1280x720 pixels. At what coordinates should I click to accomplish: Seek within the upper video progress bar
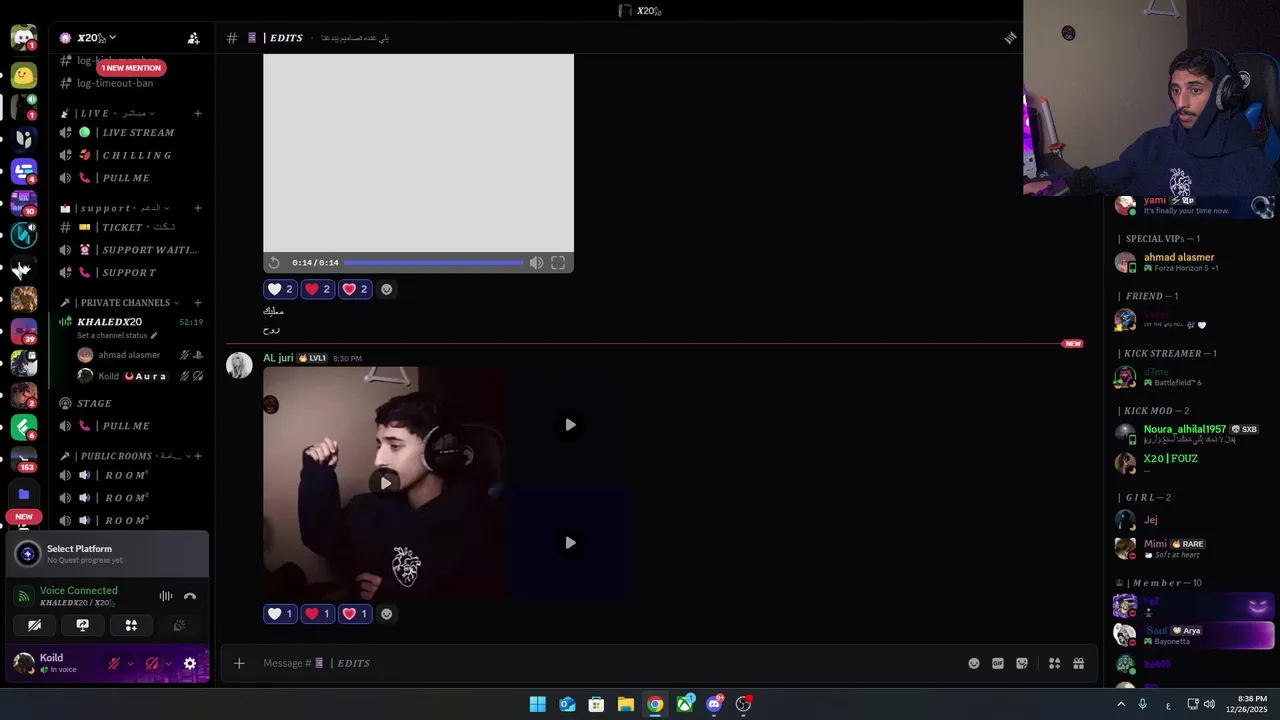[434, 262]
